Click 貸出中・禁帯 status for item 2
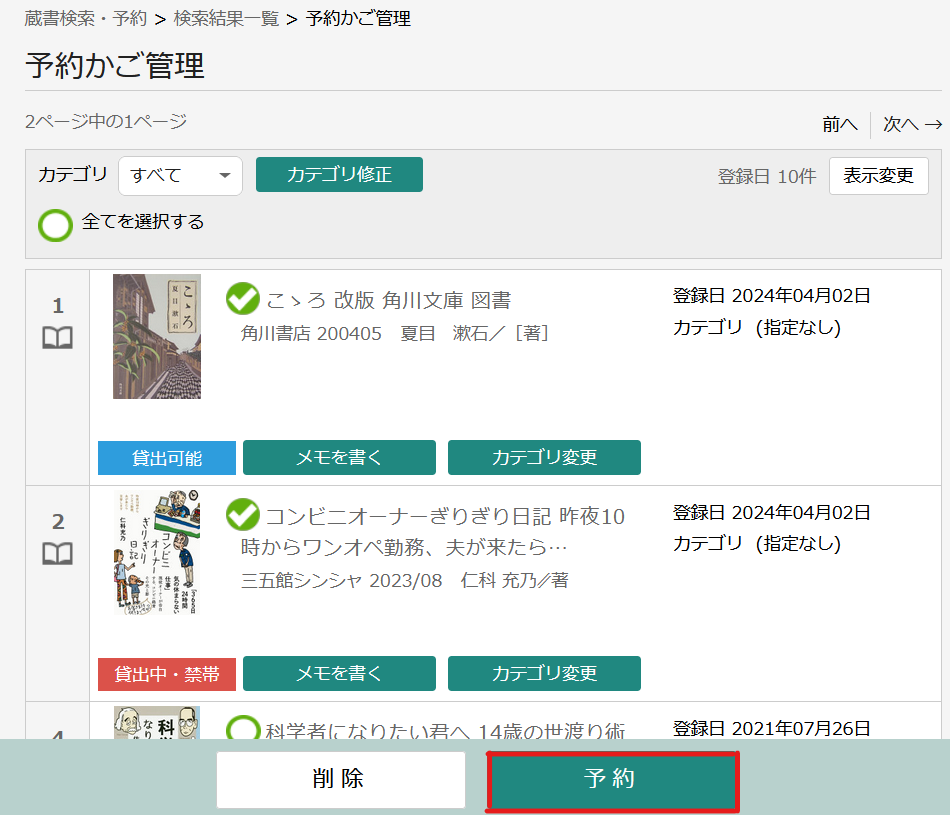This screenshot has height=815, width=950. tap(167, 674)
